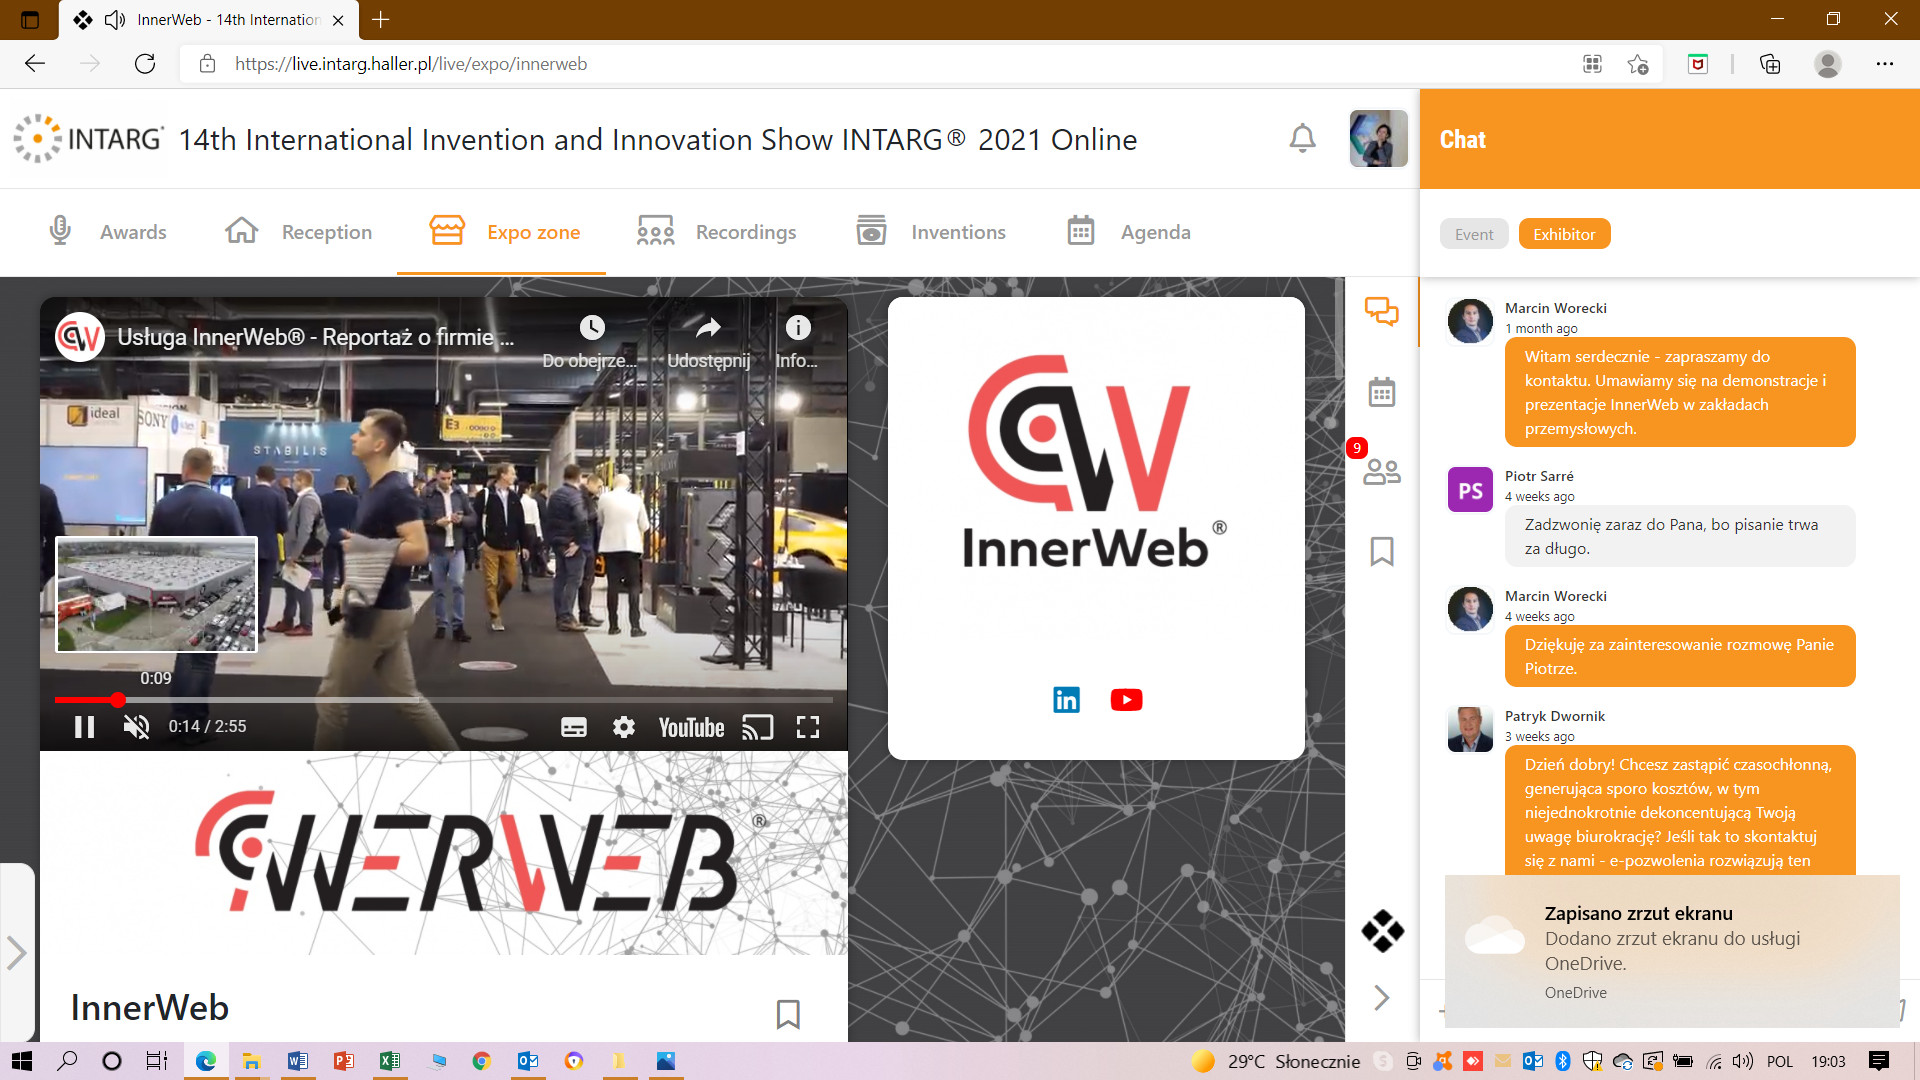1920x1080 pixels.
Task: Unmute the video sound
Action: pos(136,727)
